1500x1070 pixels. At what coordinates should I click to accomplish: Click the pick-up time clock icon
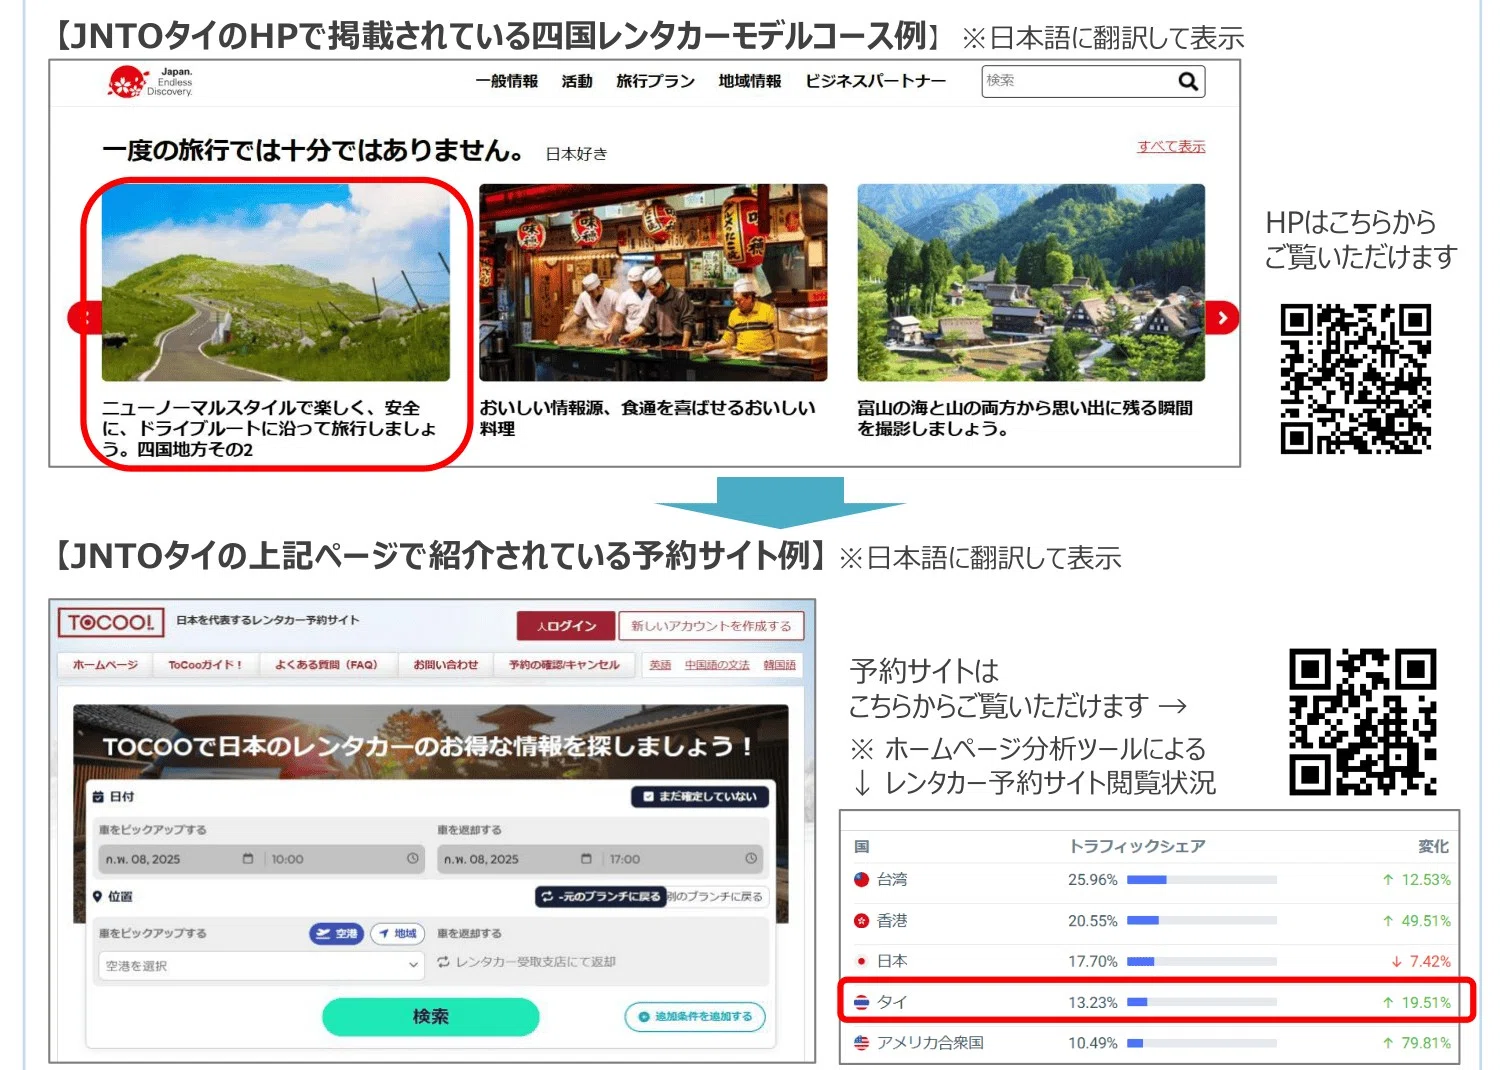click(412, 859)
